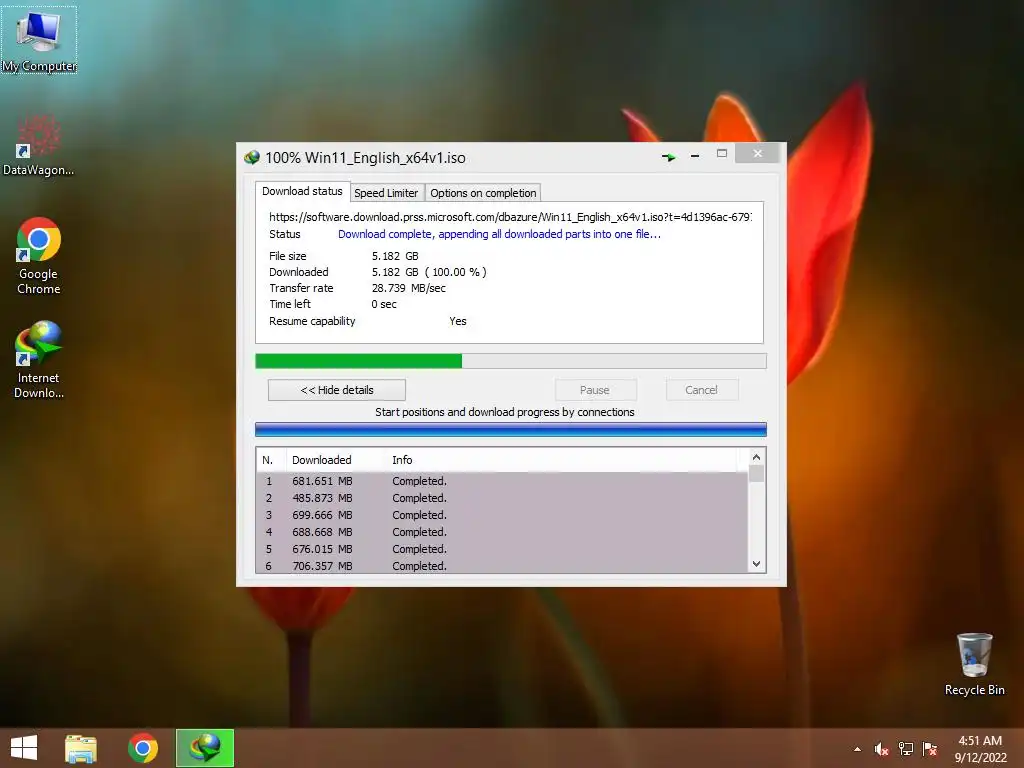Click the Cancel button
The height and width of the screenshot is (768, 1024).
[x=702, y=390]
